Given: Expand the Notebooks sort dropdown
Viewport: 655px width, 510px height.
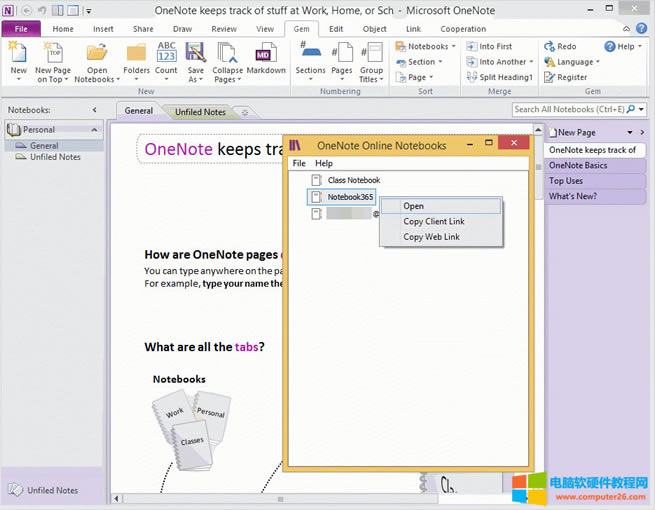Looking at the screenshot, I should pos(426,46).
